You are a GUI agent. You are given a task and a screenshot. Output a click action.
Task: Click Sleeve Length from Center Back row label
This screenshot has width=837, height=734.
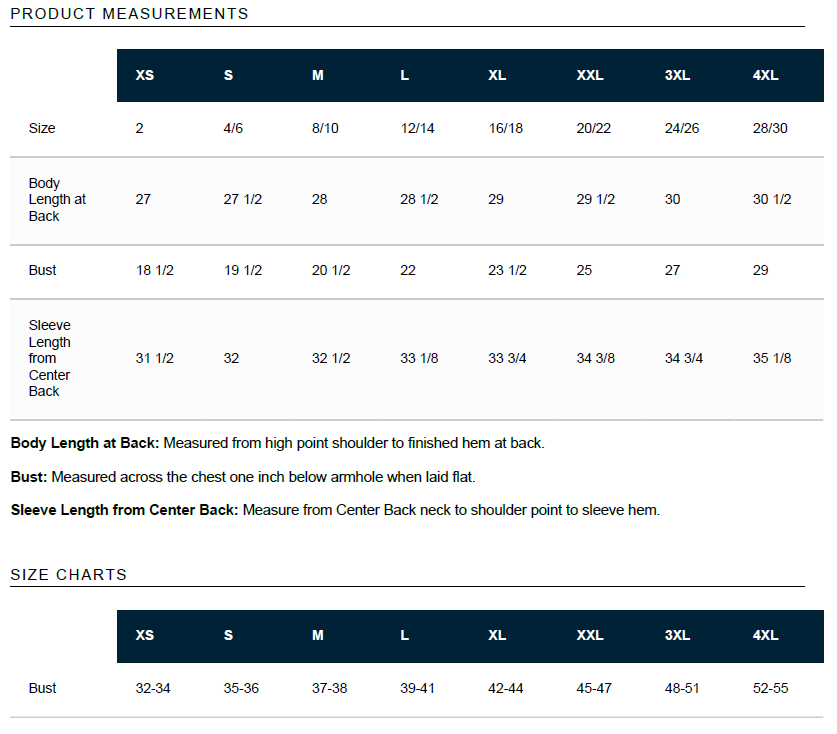pos(50,358)
